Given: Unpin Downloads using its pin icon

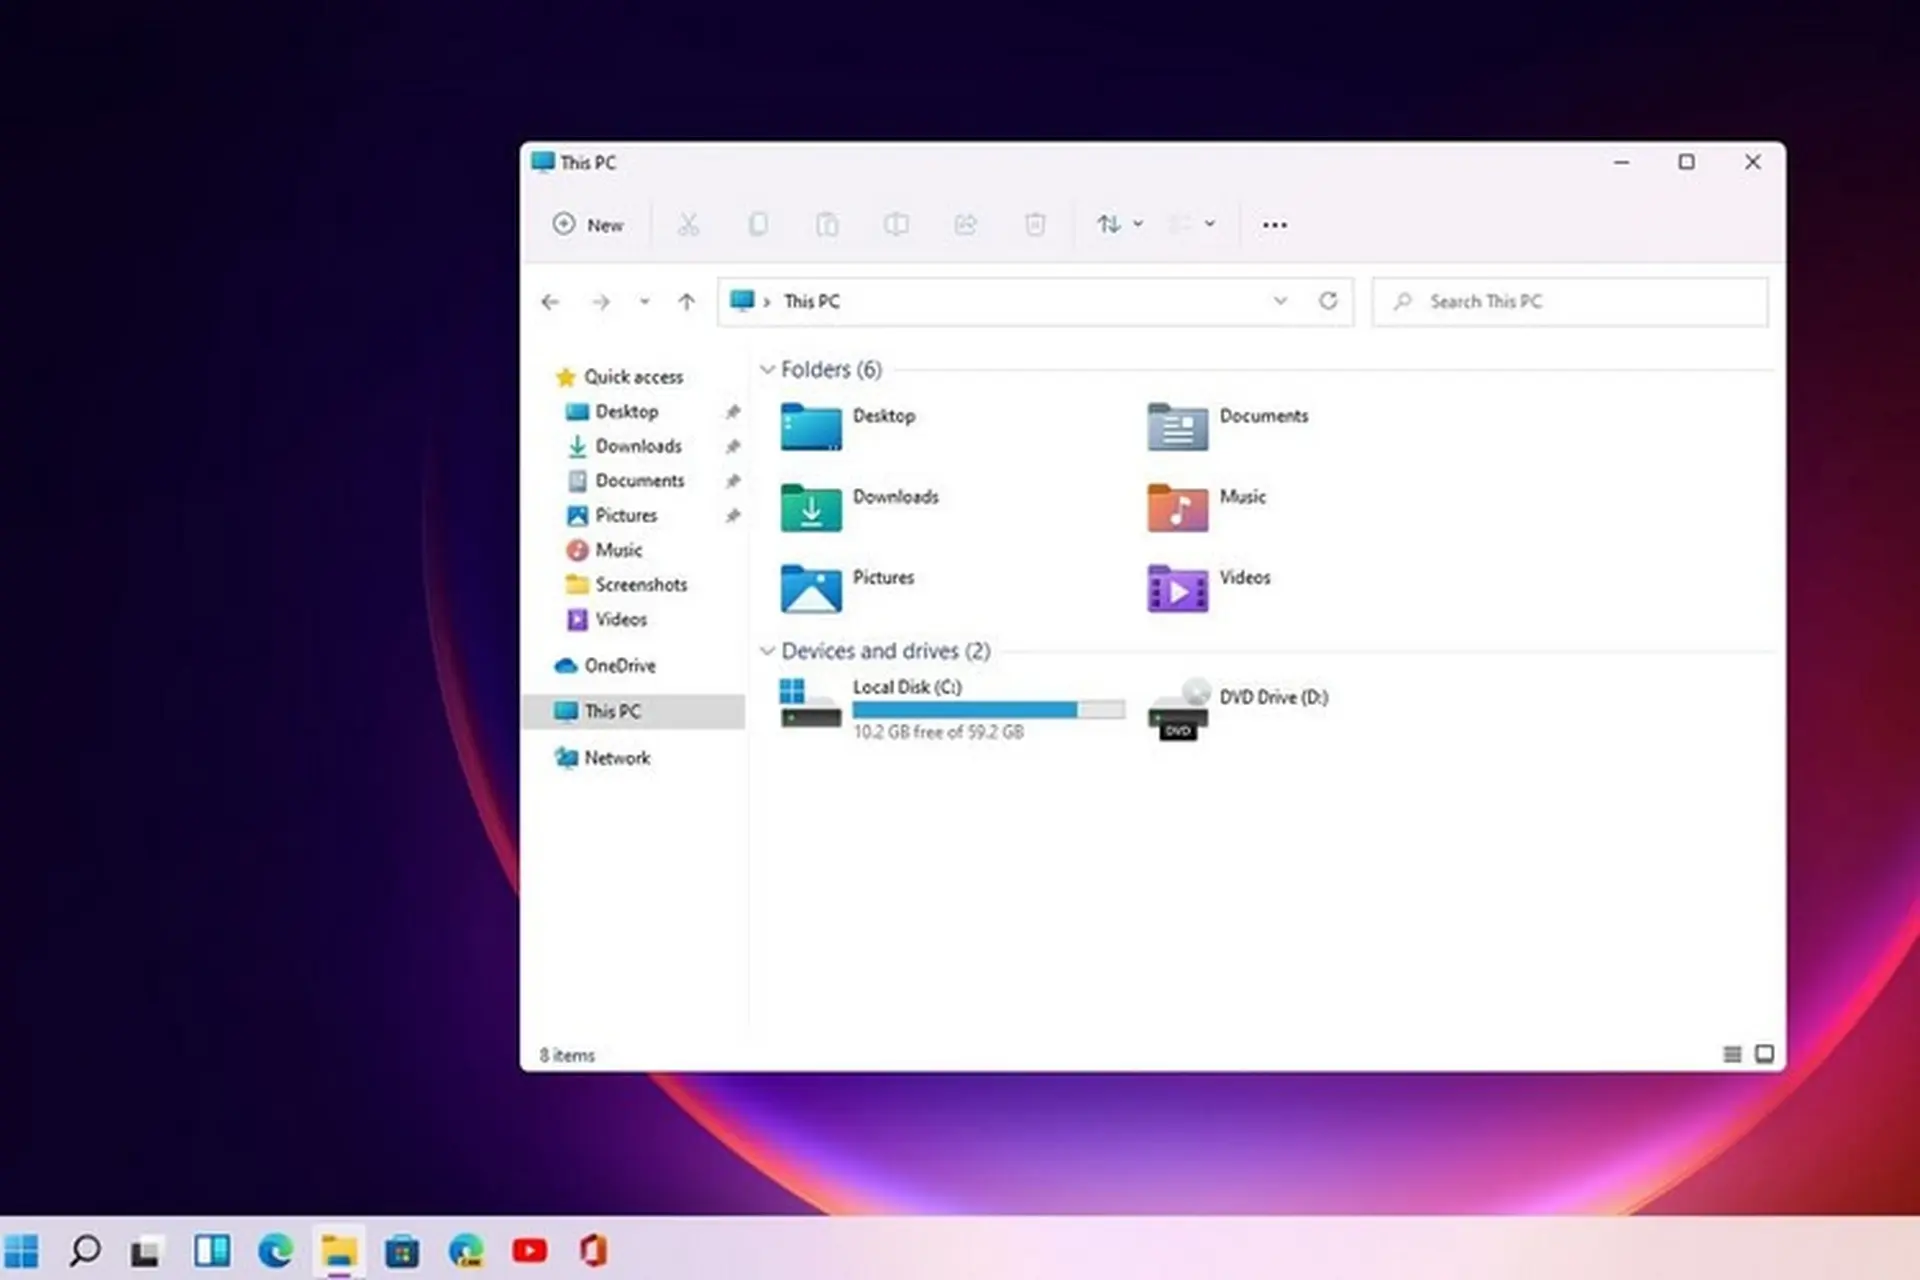Looking at the screenshot, I should (x=733, y=446).
